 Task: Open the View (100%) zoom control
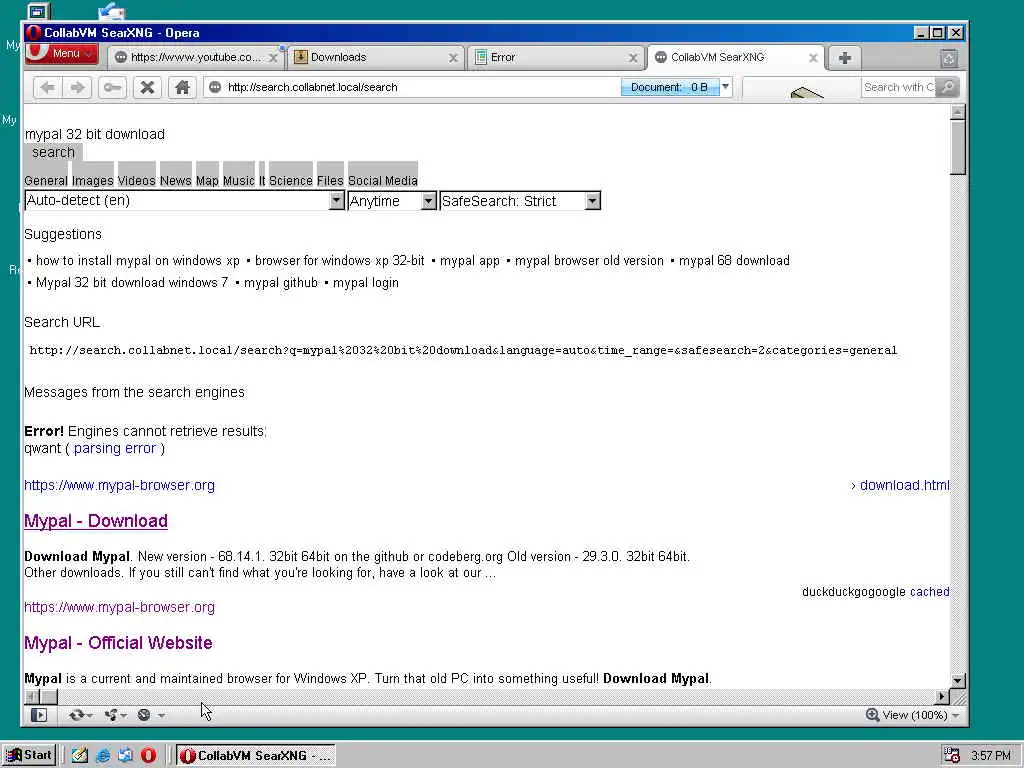click(x=912, y=715)
